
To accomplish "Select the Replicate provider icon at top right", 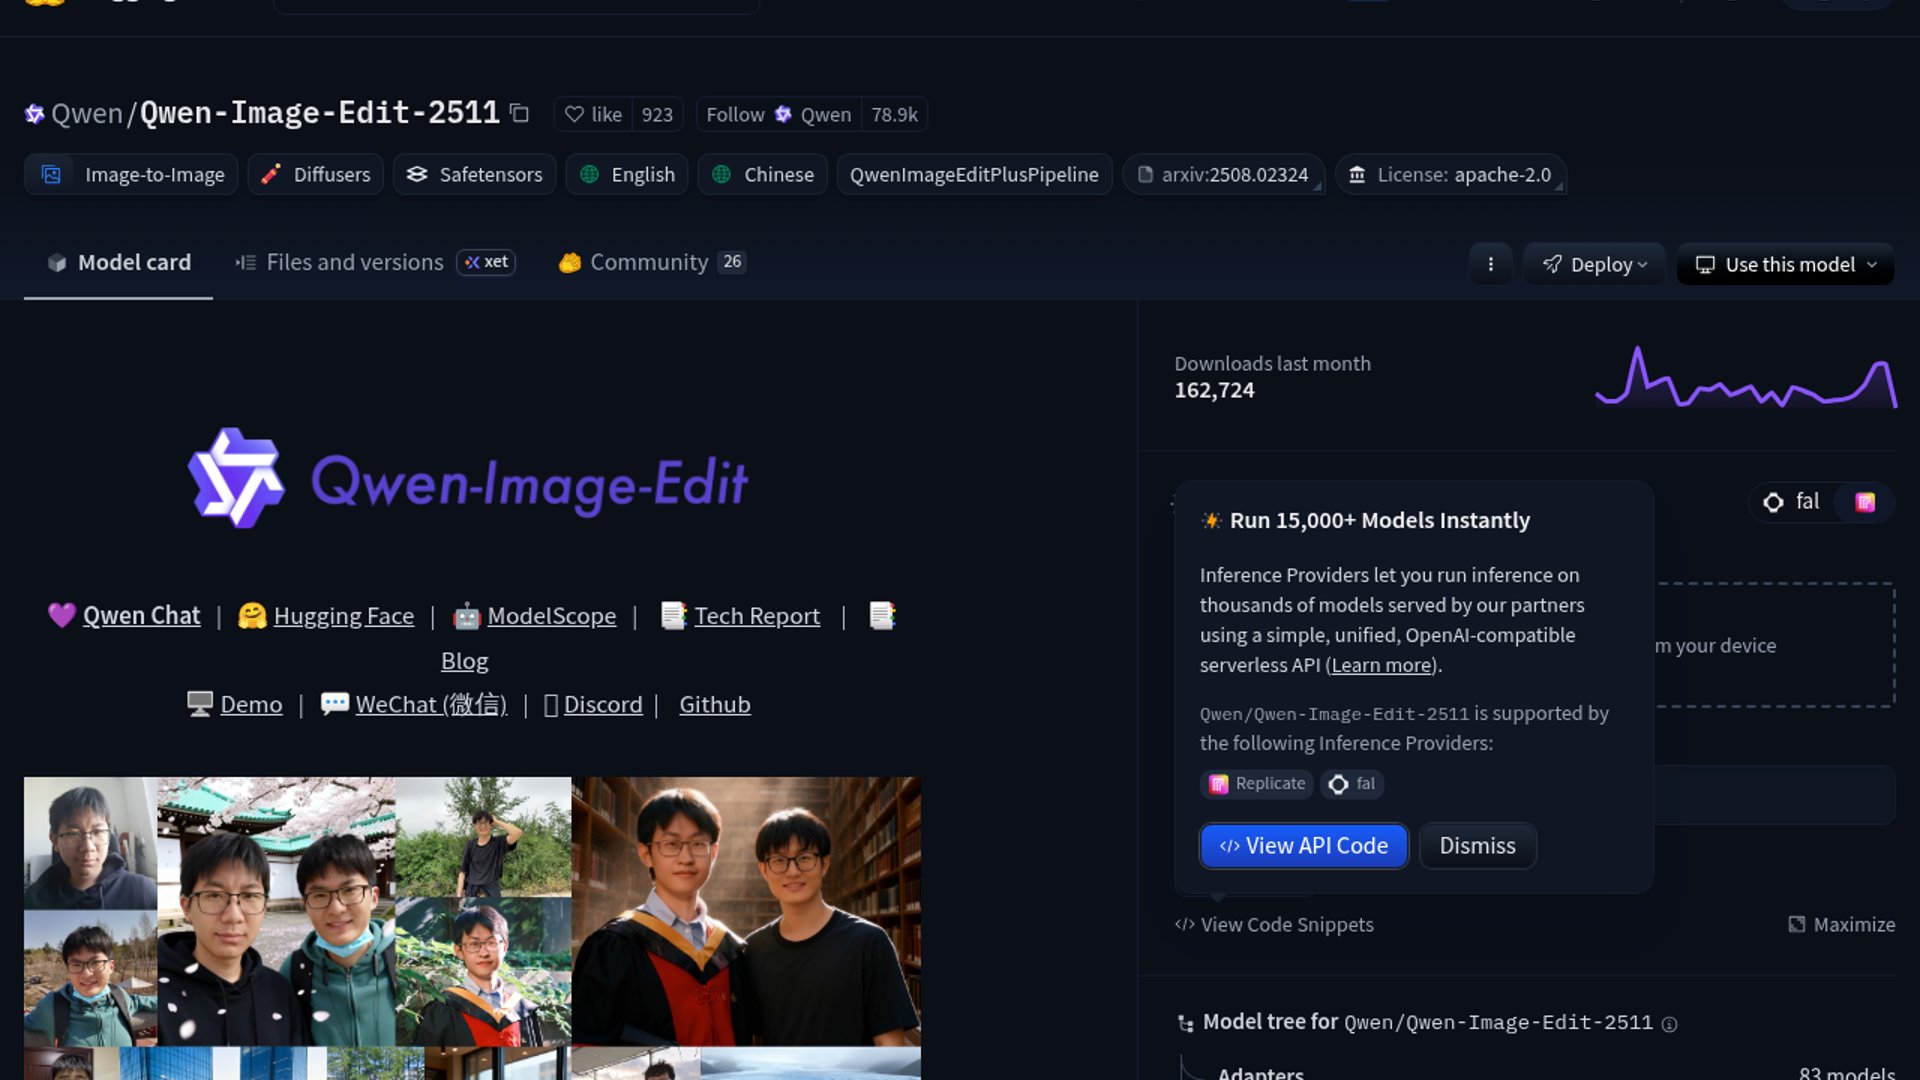I will click(1865, 502).
